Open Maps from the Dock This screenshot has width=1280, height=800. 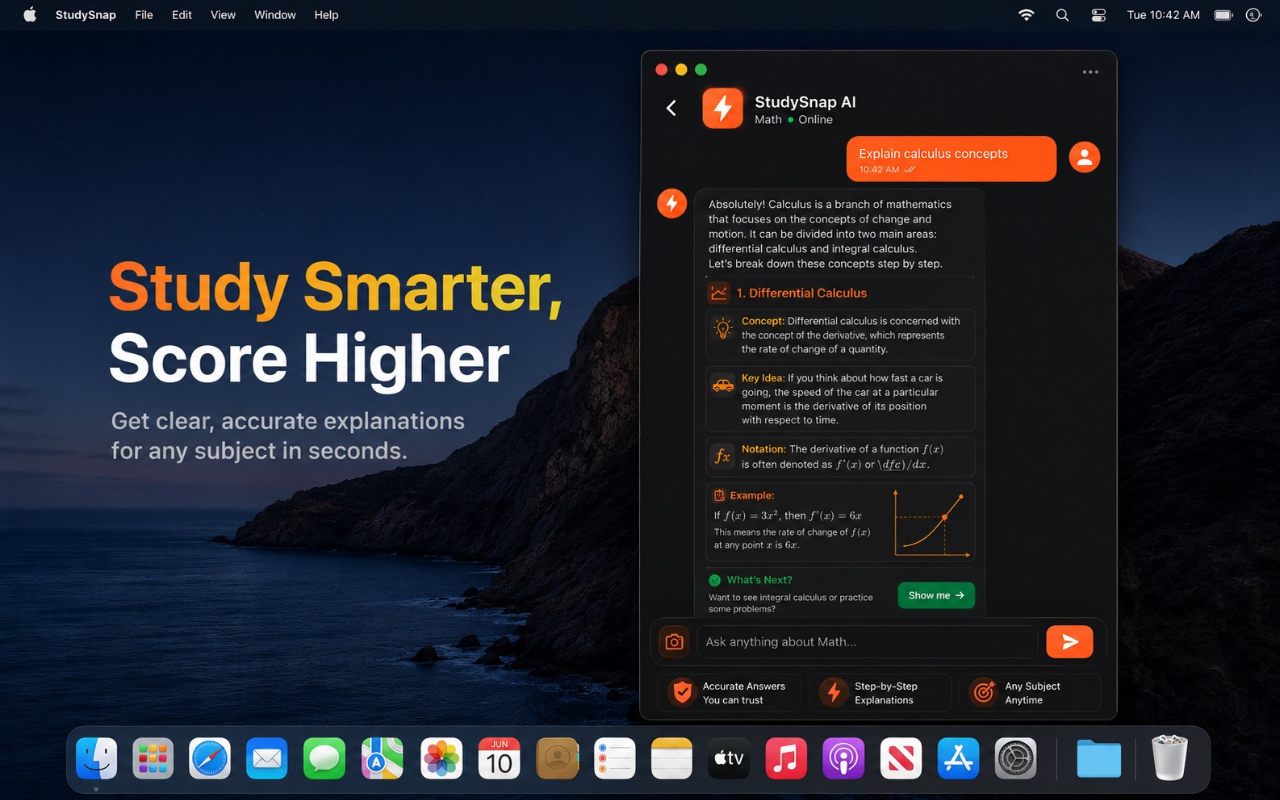pyautogui.click(x=382, y=758)
